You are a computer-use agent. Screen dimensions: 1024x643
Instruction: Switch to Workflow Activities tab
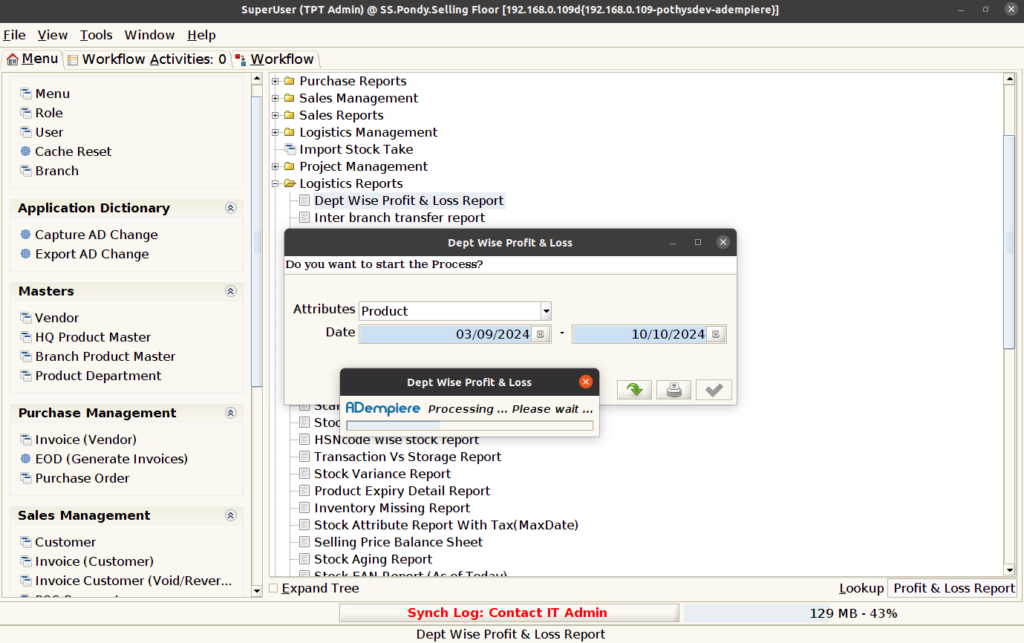[x=146, y=59]
